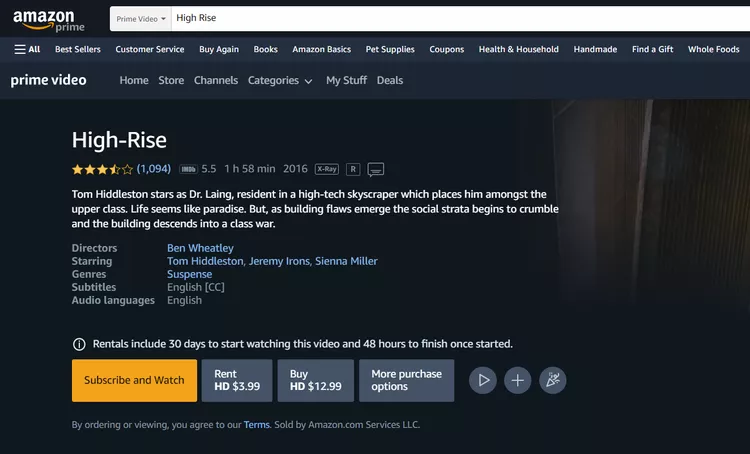Open the Store tab

(171, 80)
